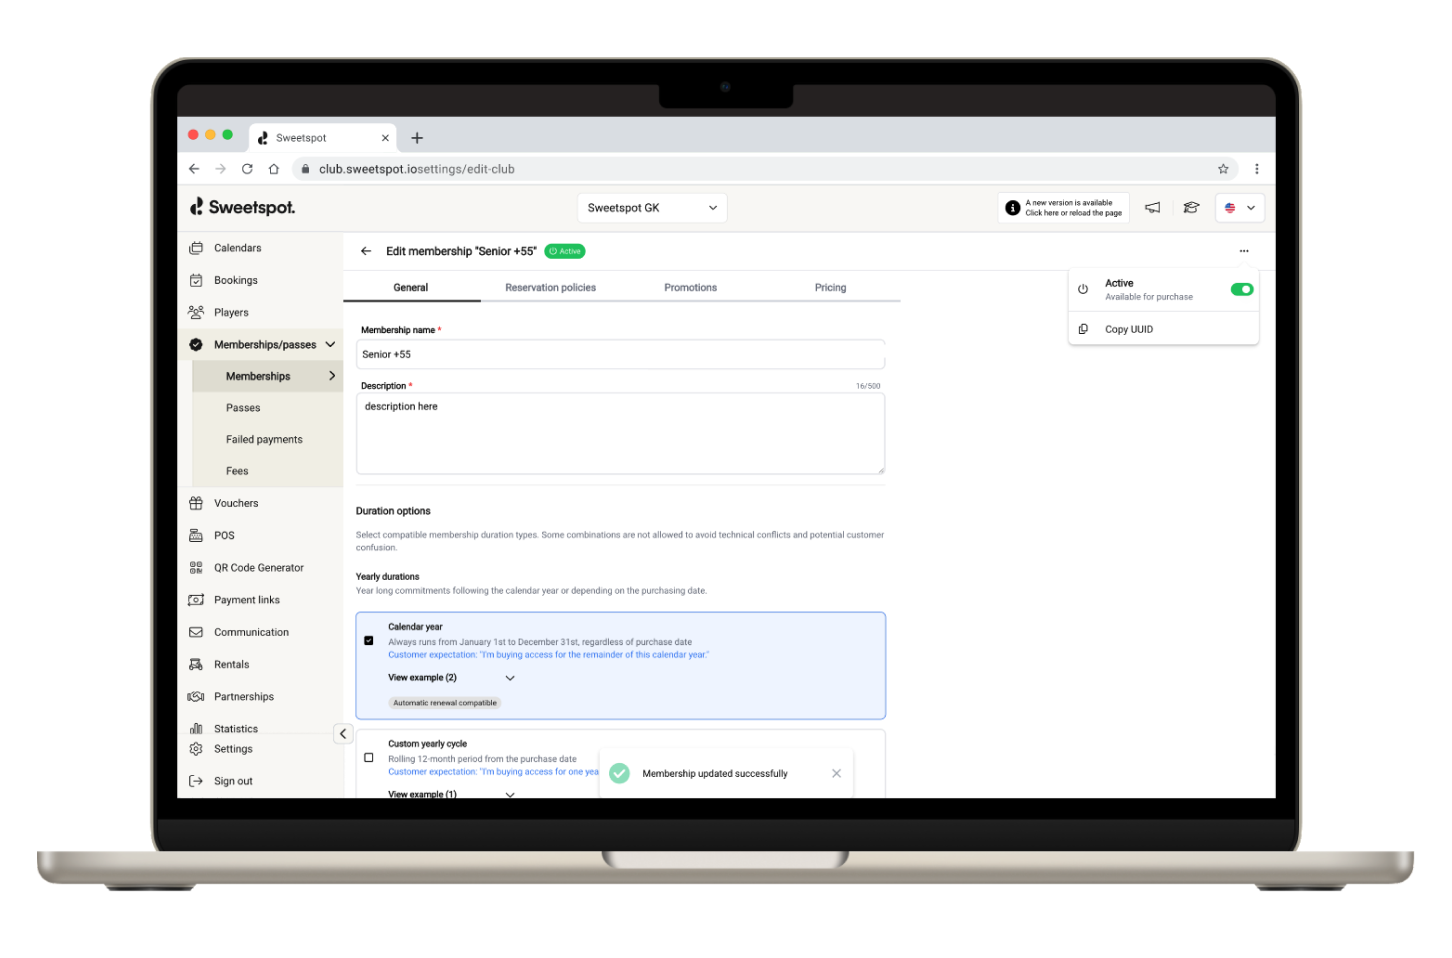The image size is (1452, 958).
Task: Click the Memberships/passes badge icon
Action: [196, 344]
